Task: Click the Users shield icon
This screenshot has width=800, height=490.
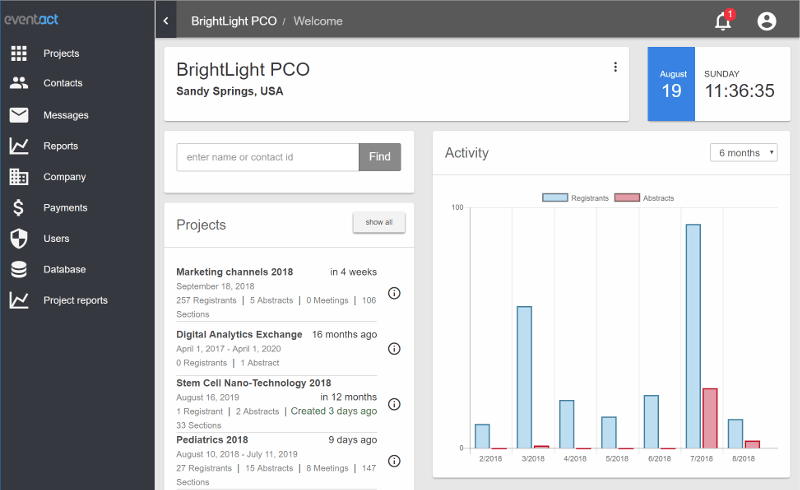Action: pos(19,238)
